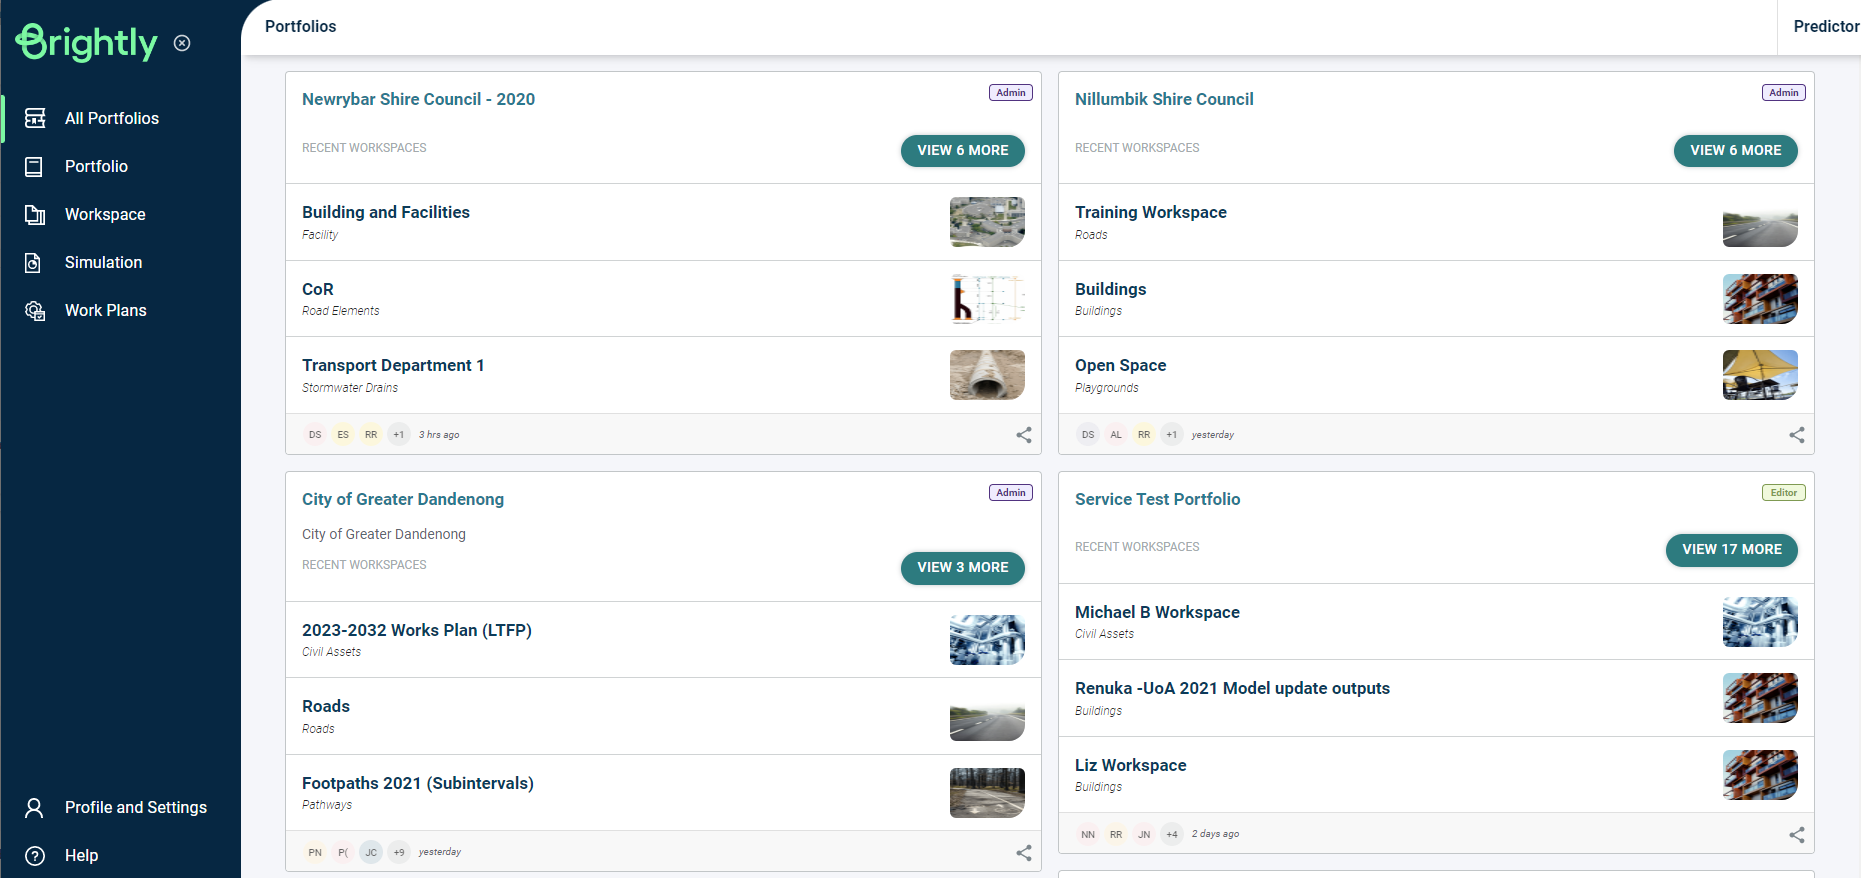Click Liz Workspace buildings thumbnail
The height and width of the screenshot is (878, 1861).
click(x=1760, y=775)
